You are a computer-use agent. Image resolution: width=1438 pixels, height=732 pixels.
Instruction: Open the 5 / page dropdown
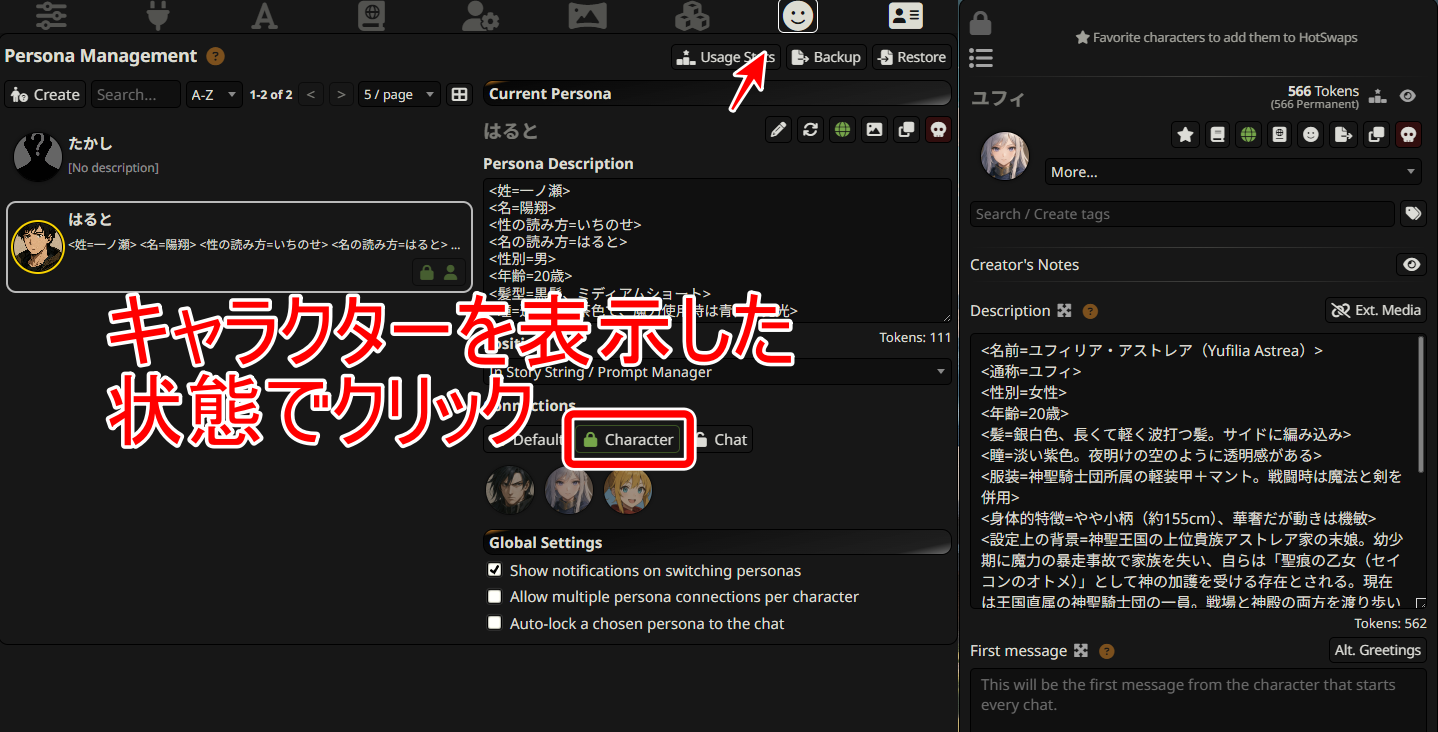[x=399, y=94]
